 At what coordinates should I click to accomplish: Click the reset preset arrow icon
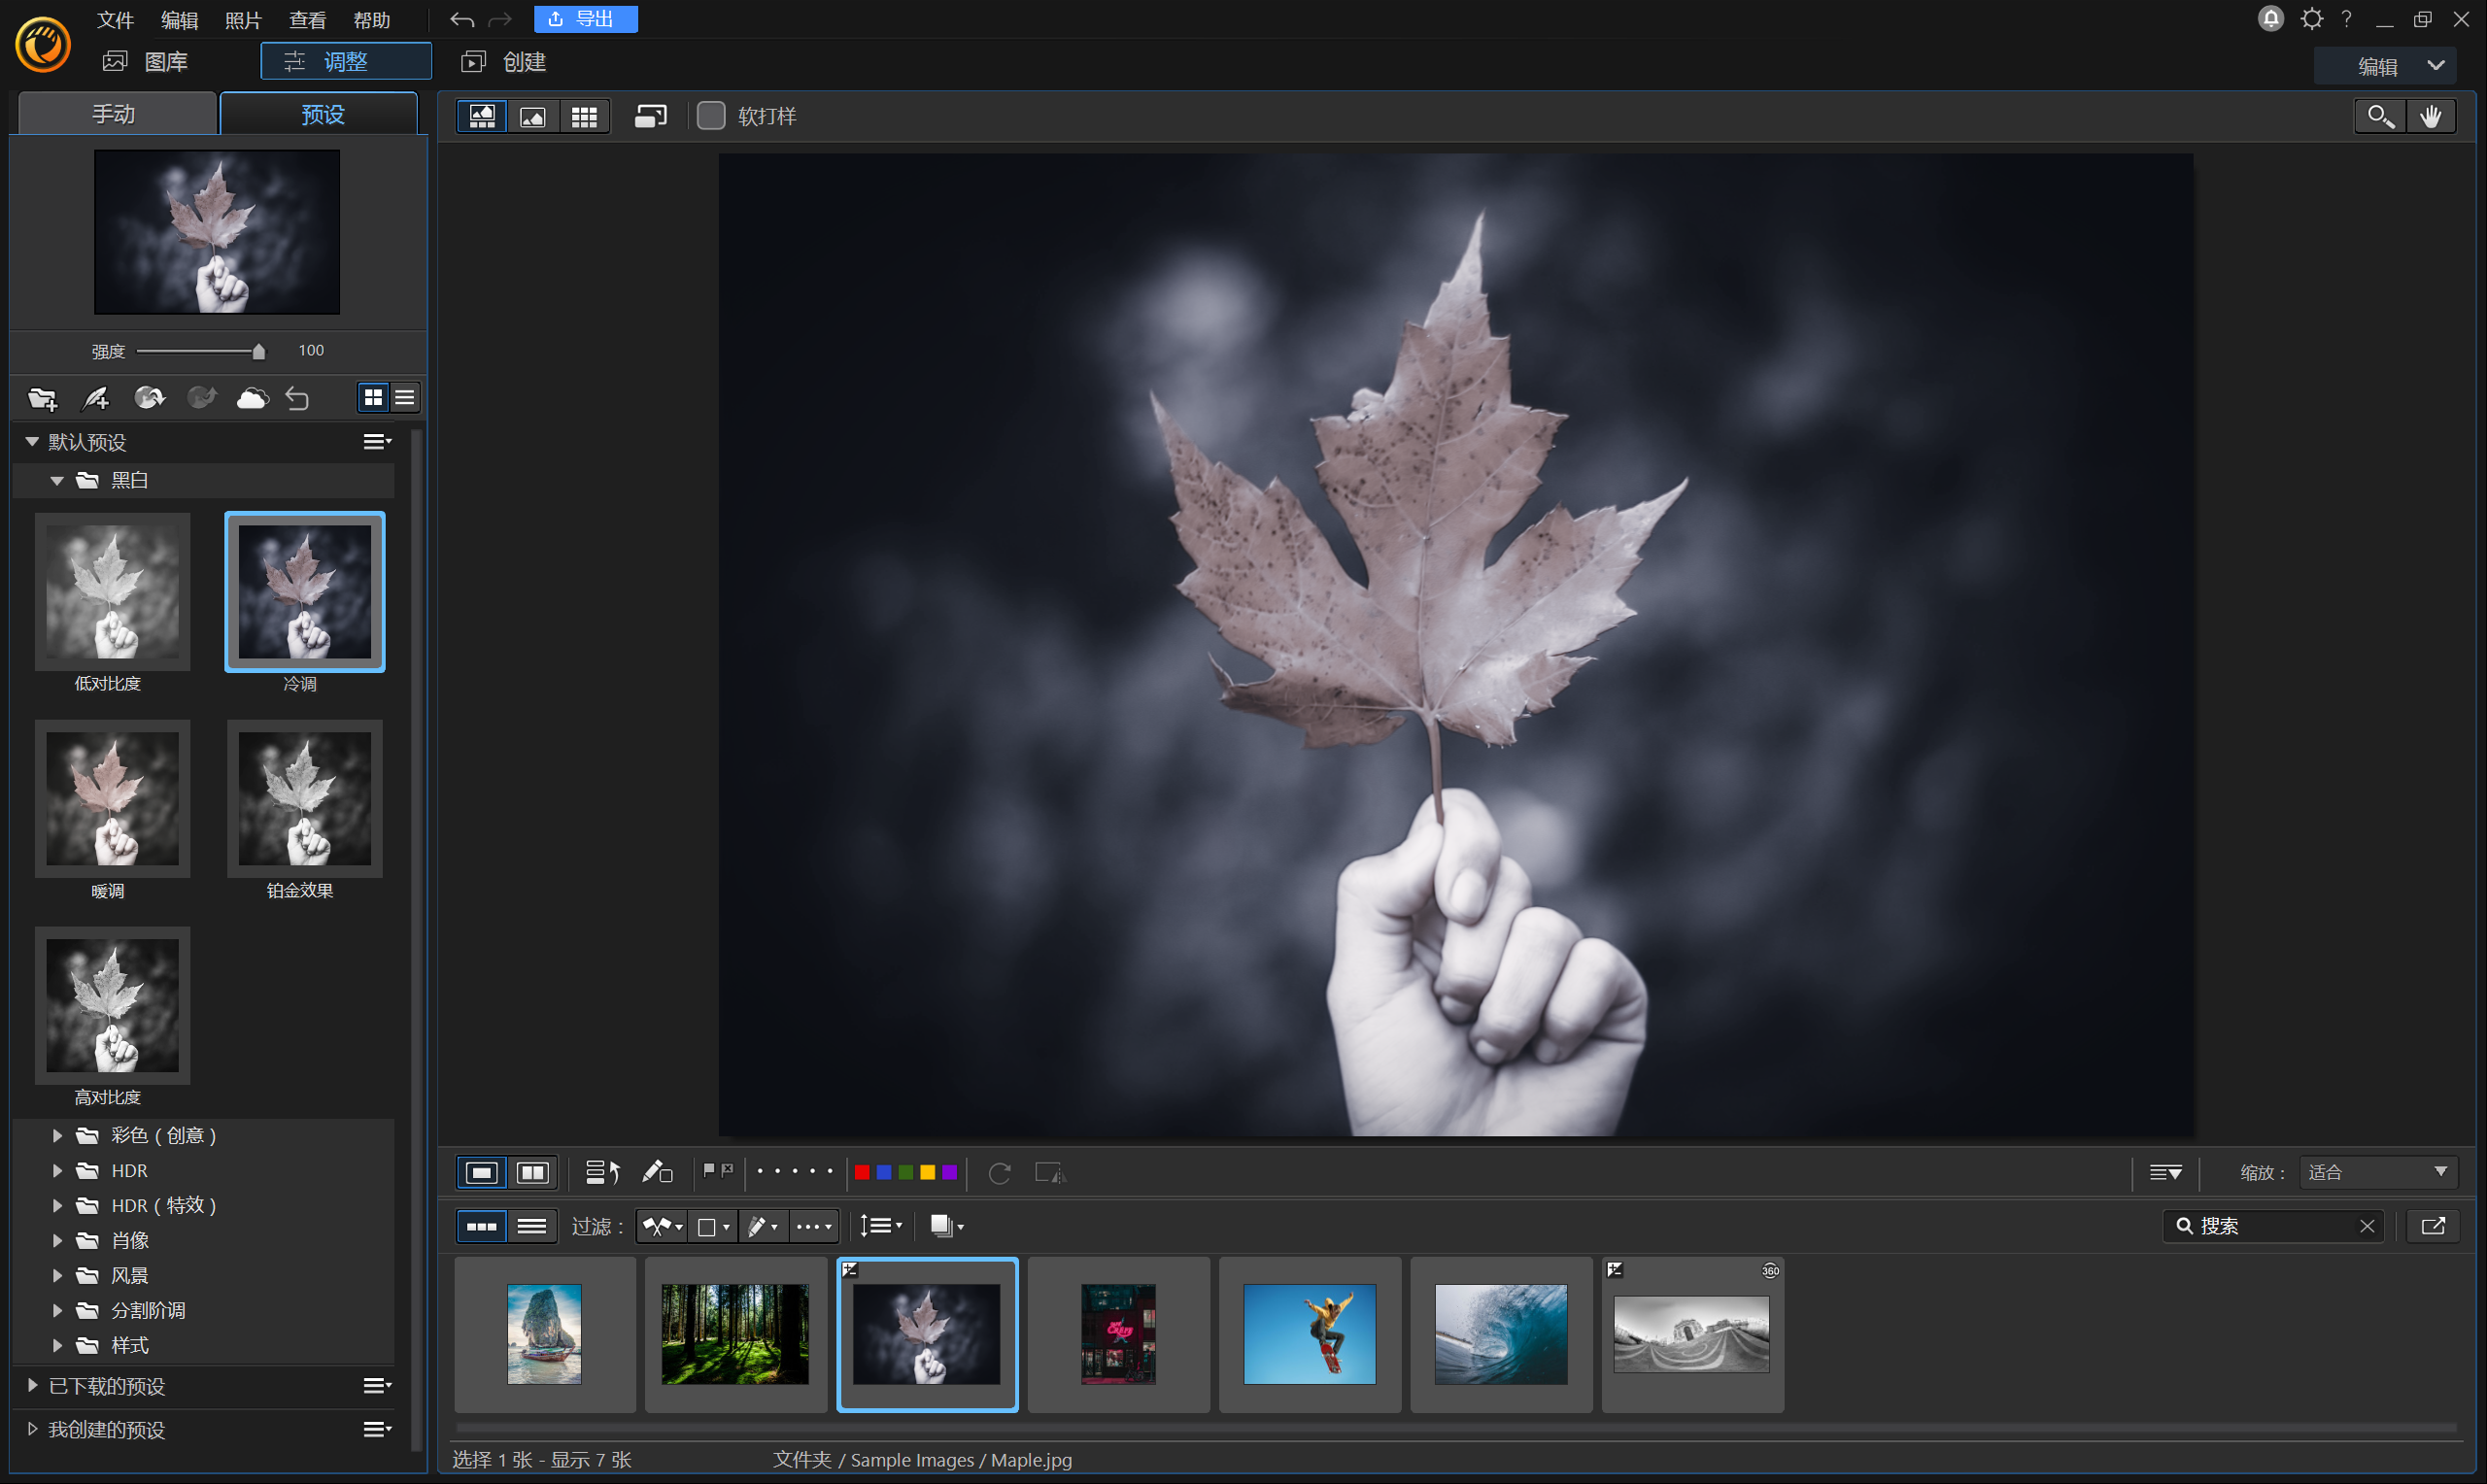pyautogui.click(x=298, y=399)
